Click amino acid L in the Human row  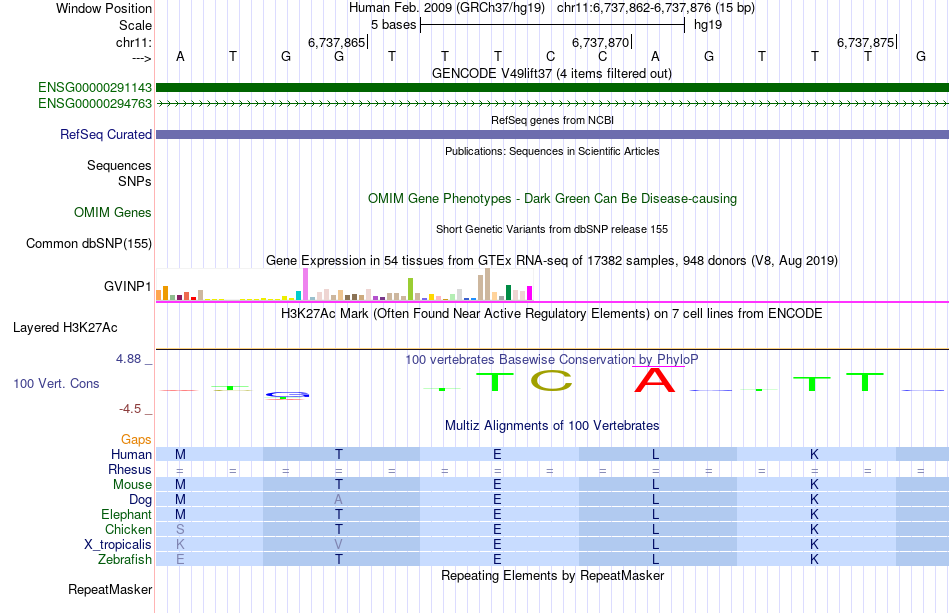click(656, 454)
